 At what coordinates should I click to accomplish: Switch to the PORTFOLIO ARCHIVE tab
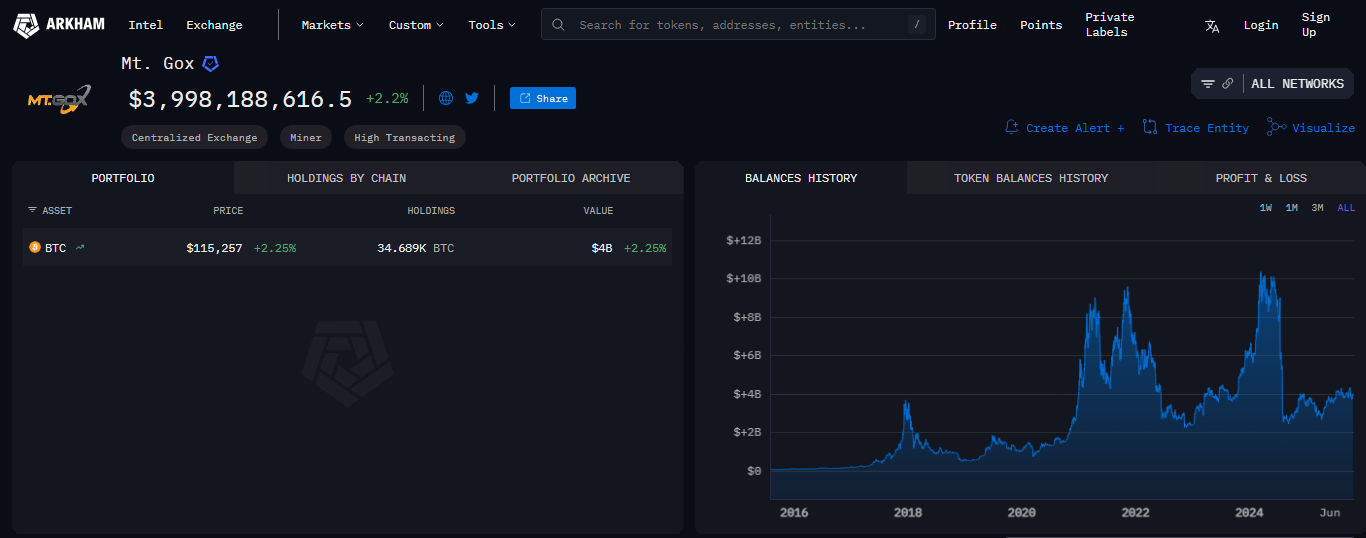click(571, 178)
